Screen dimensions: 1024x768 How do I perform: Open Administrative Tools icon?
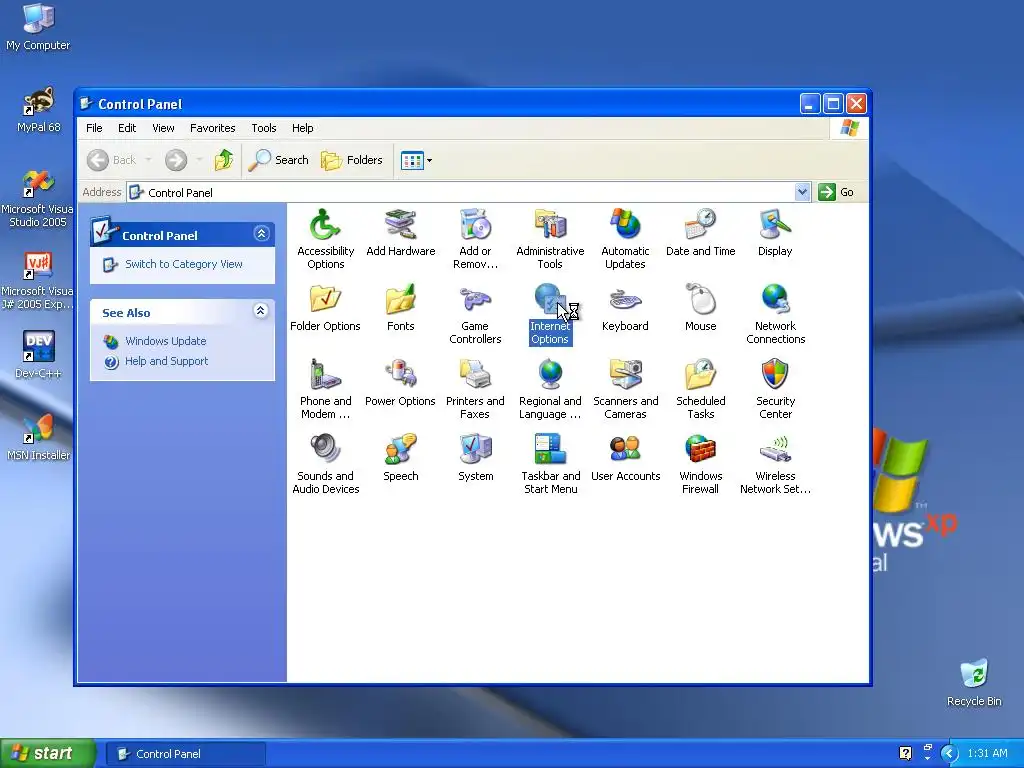[x=550, y=225]
